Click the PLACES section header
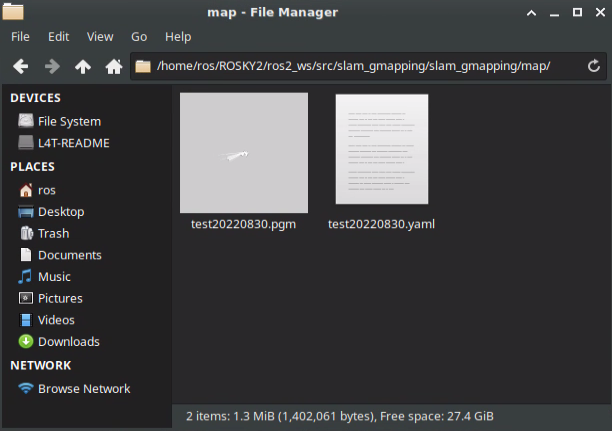Viewport: 612px width, 431px height. pyautogui.click(x=32, y=167)
